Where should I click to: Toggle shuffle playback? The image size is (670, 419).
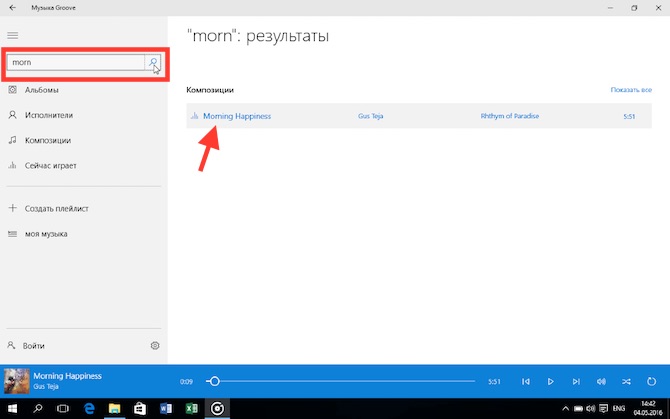click(x=626, y=381)
